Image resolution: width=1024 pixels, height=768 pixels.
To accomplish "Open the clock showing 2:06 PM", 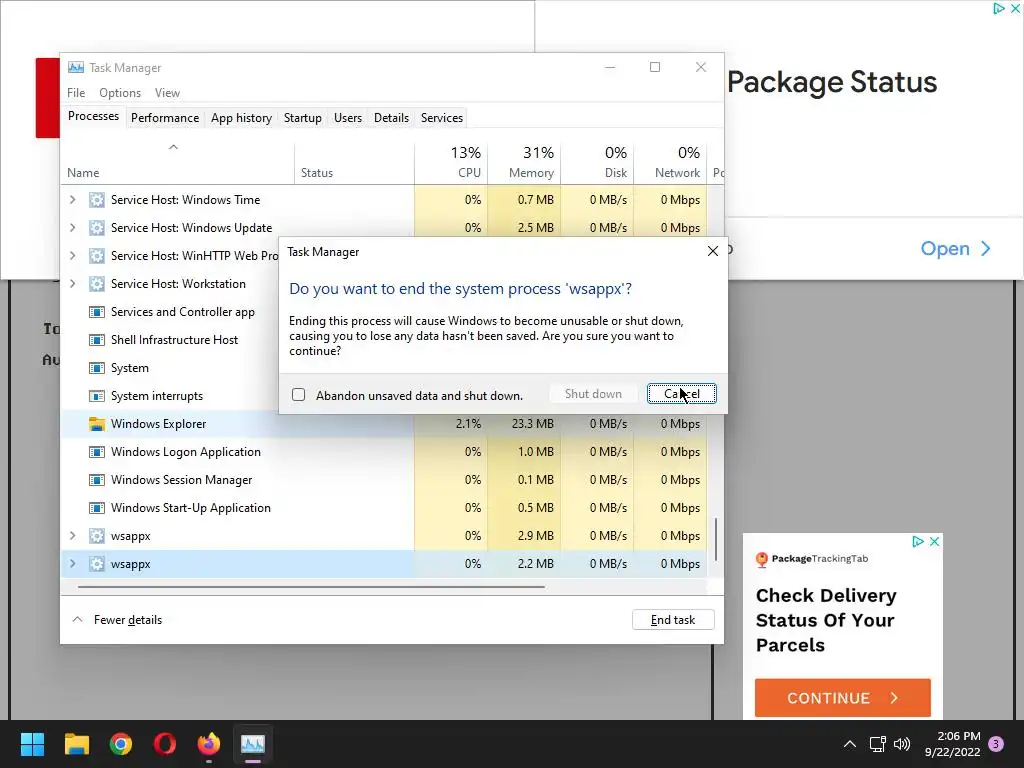I will click(x=952, y=744).
